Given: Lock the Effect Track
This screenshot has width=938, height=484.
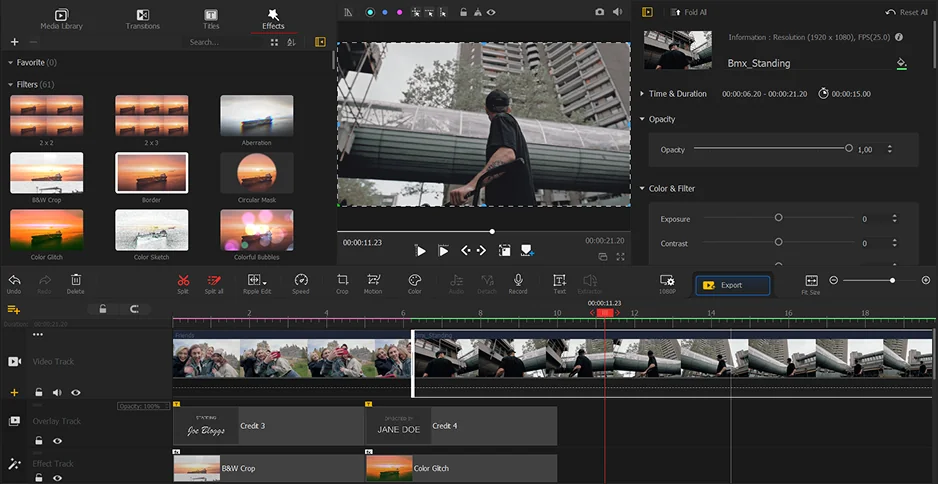Looking at the screenshot, I should pos(38,478).
